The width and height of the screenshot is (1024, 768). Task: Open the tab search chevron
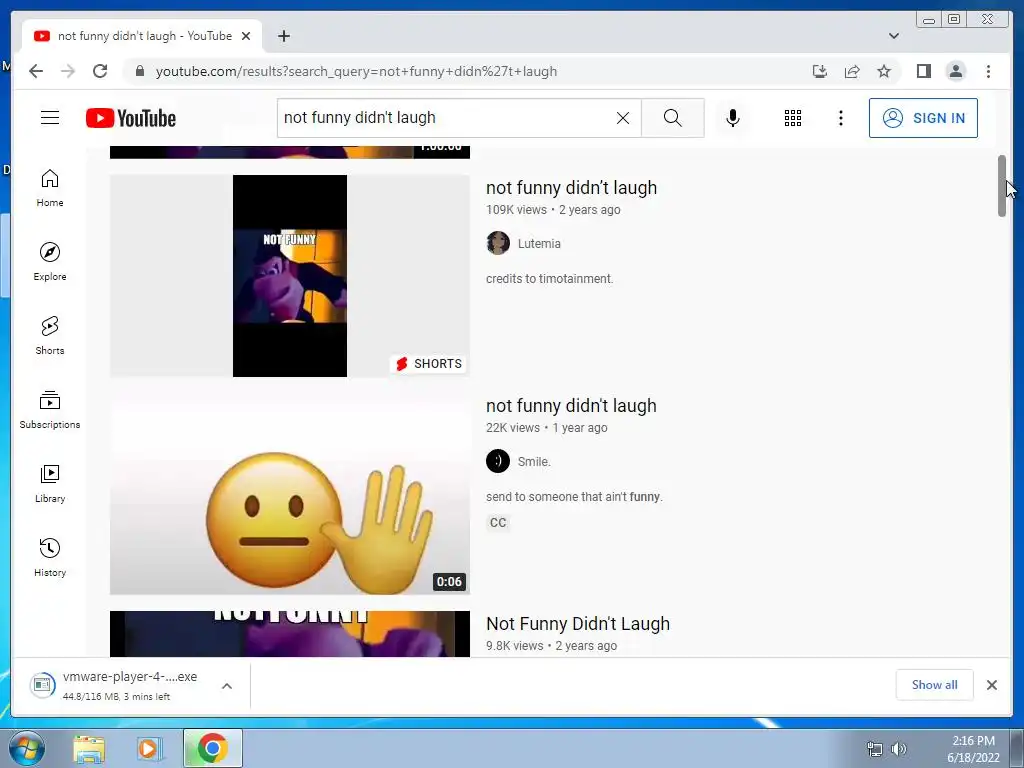(893, 36)
